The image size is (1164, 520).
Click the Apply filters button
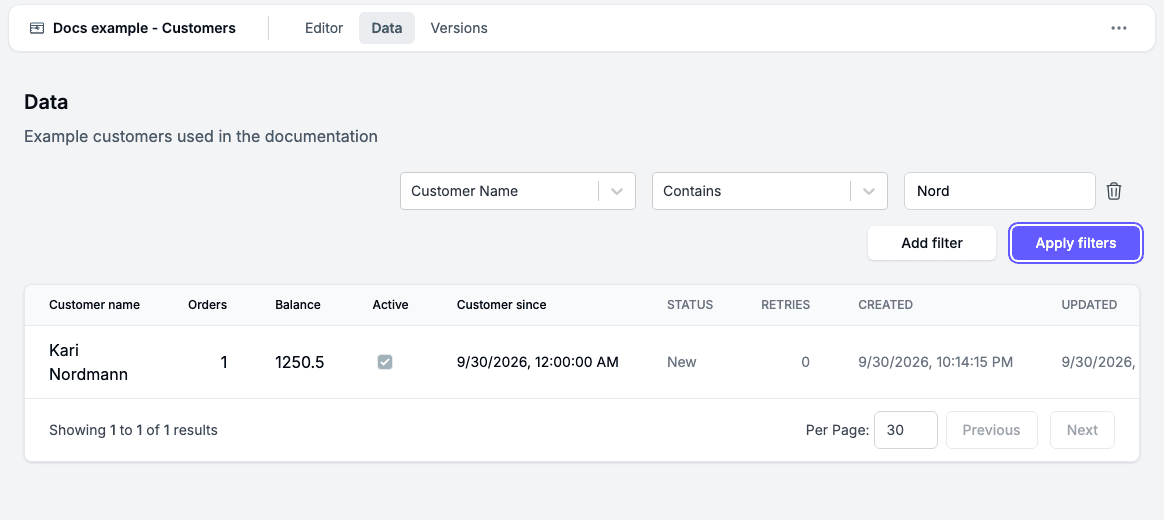tap(1076, 243)
